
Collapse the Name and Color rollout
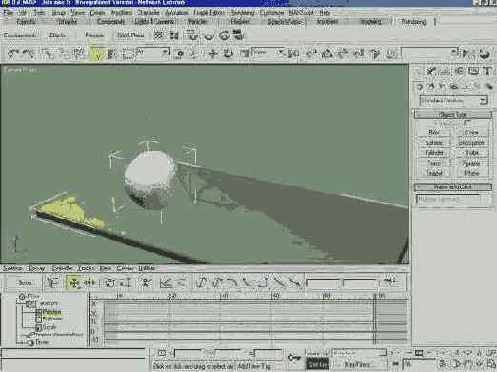[x=453, y=187]
